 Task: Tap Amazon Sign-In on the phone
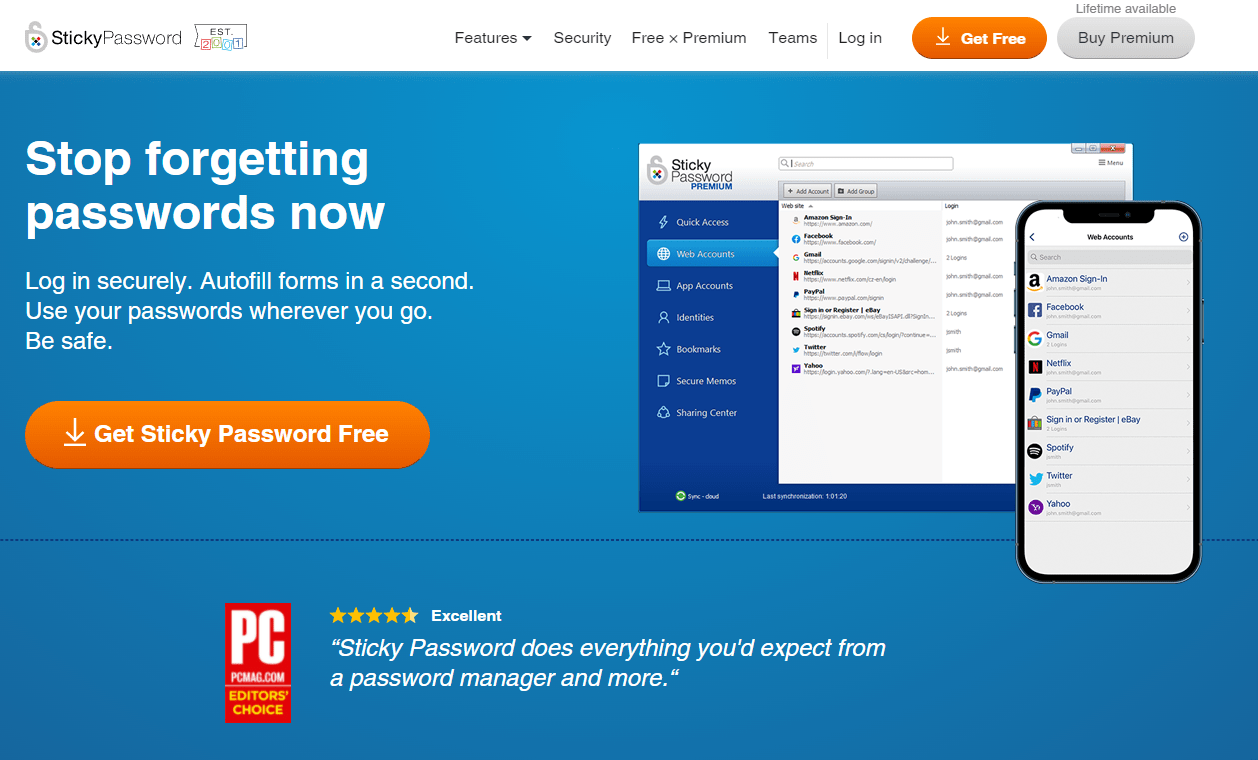1109,282
